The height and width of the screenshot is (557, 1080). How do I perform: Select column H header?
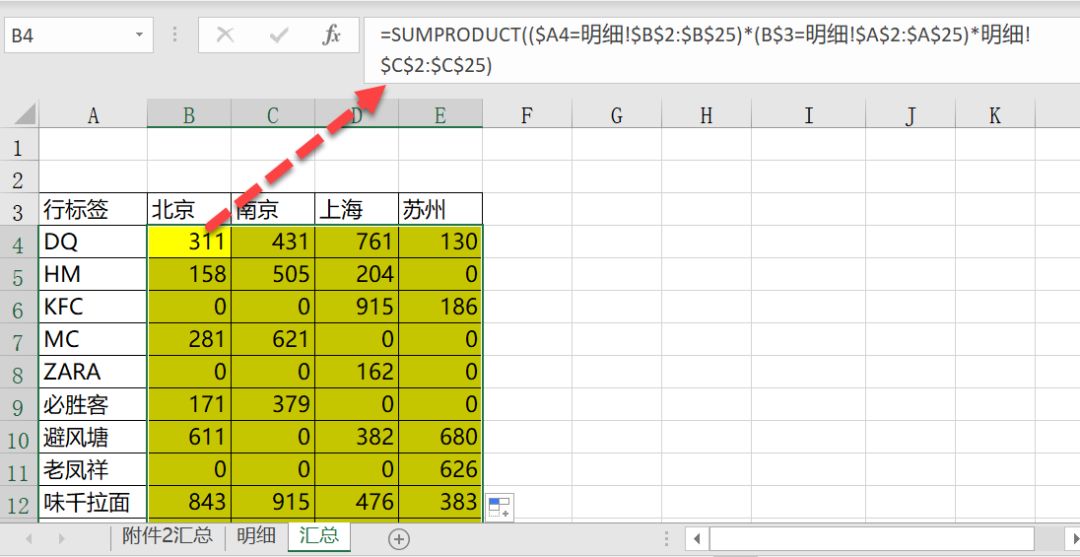coord(706,115)
